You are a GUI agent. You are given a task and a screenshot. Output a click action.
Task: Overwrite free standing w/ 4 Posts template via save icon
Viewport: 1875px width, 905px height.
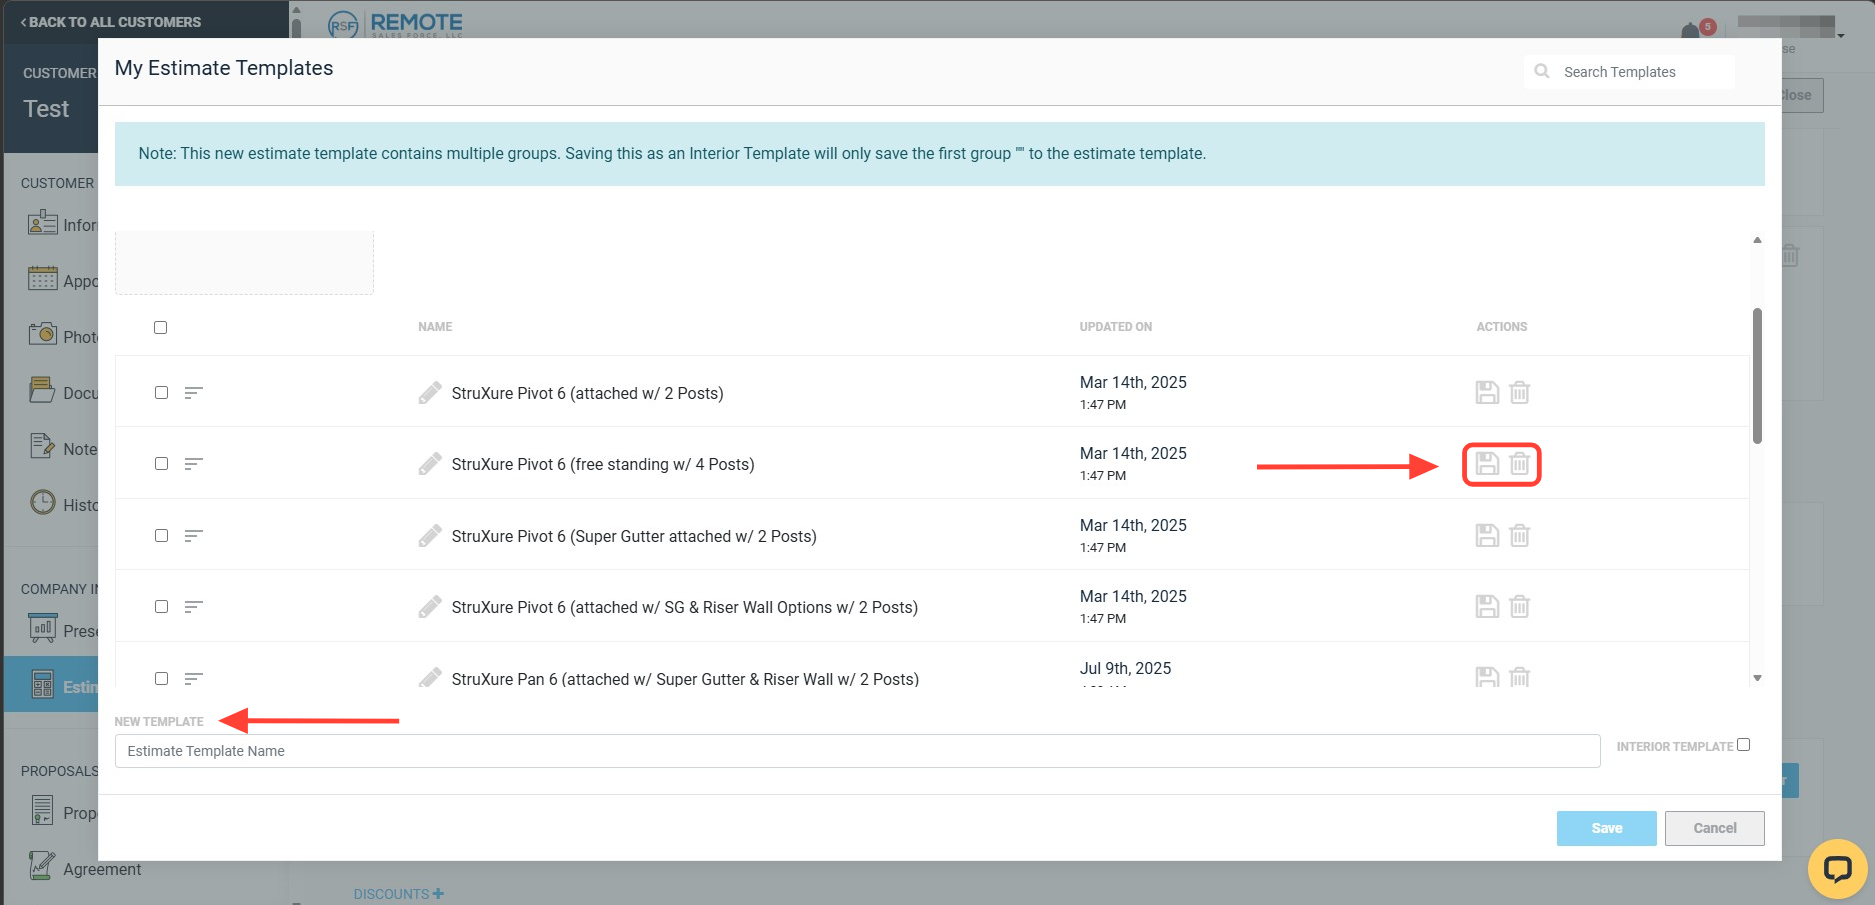(1487, 464)
